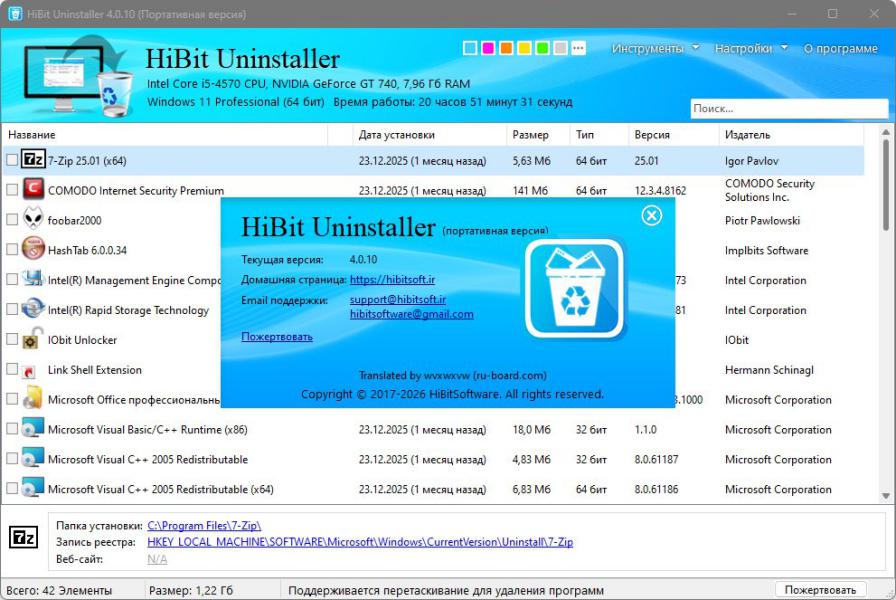Image resolution: width=896 pixels, height=600 pixels.
Task: Check the 7-Zip 25.01 checkbox
Action: click(12, 160)
